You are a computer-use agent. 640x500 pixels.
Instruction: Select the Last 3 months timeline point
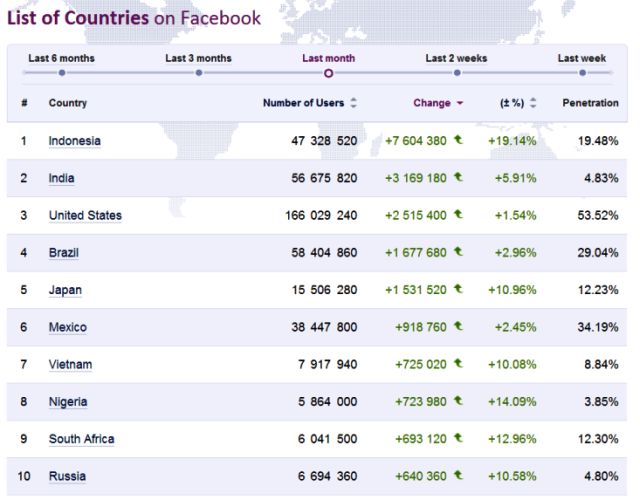pyautogui.click(x=198, y=73)
